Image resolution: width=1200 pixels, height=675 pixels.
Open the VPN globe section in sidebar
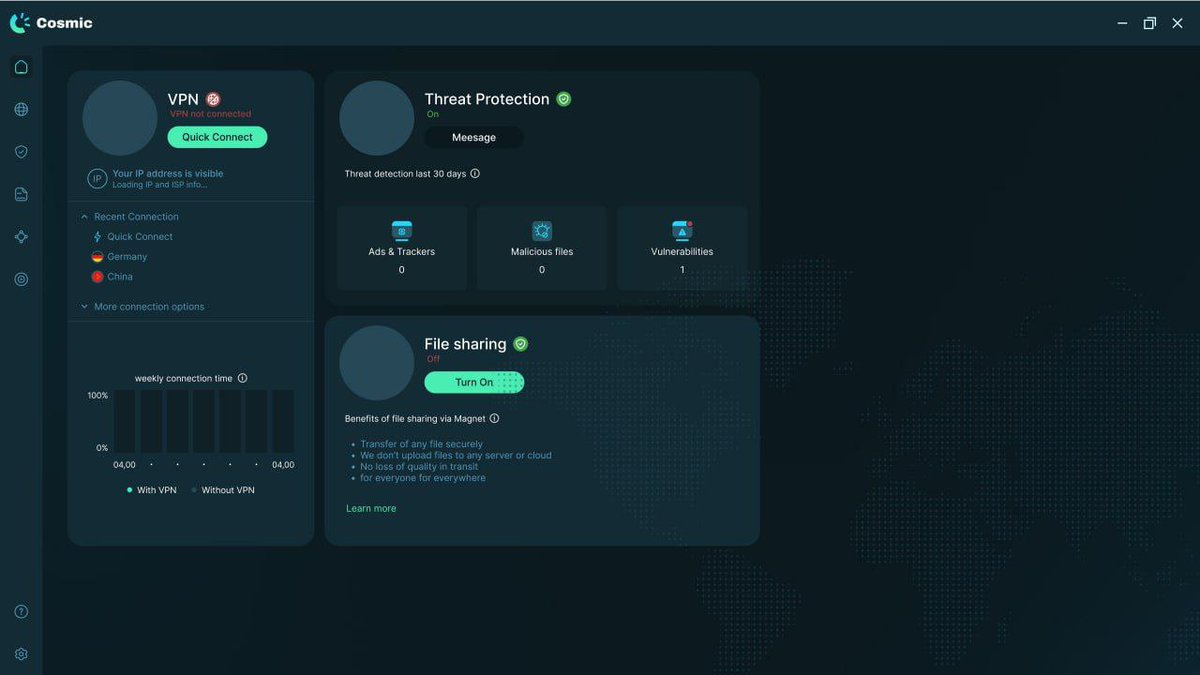pyautogui.click(x=20, y=109)
